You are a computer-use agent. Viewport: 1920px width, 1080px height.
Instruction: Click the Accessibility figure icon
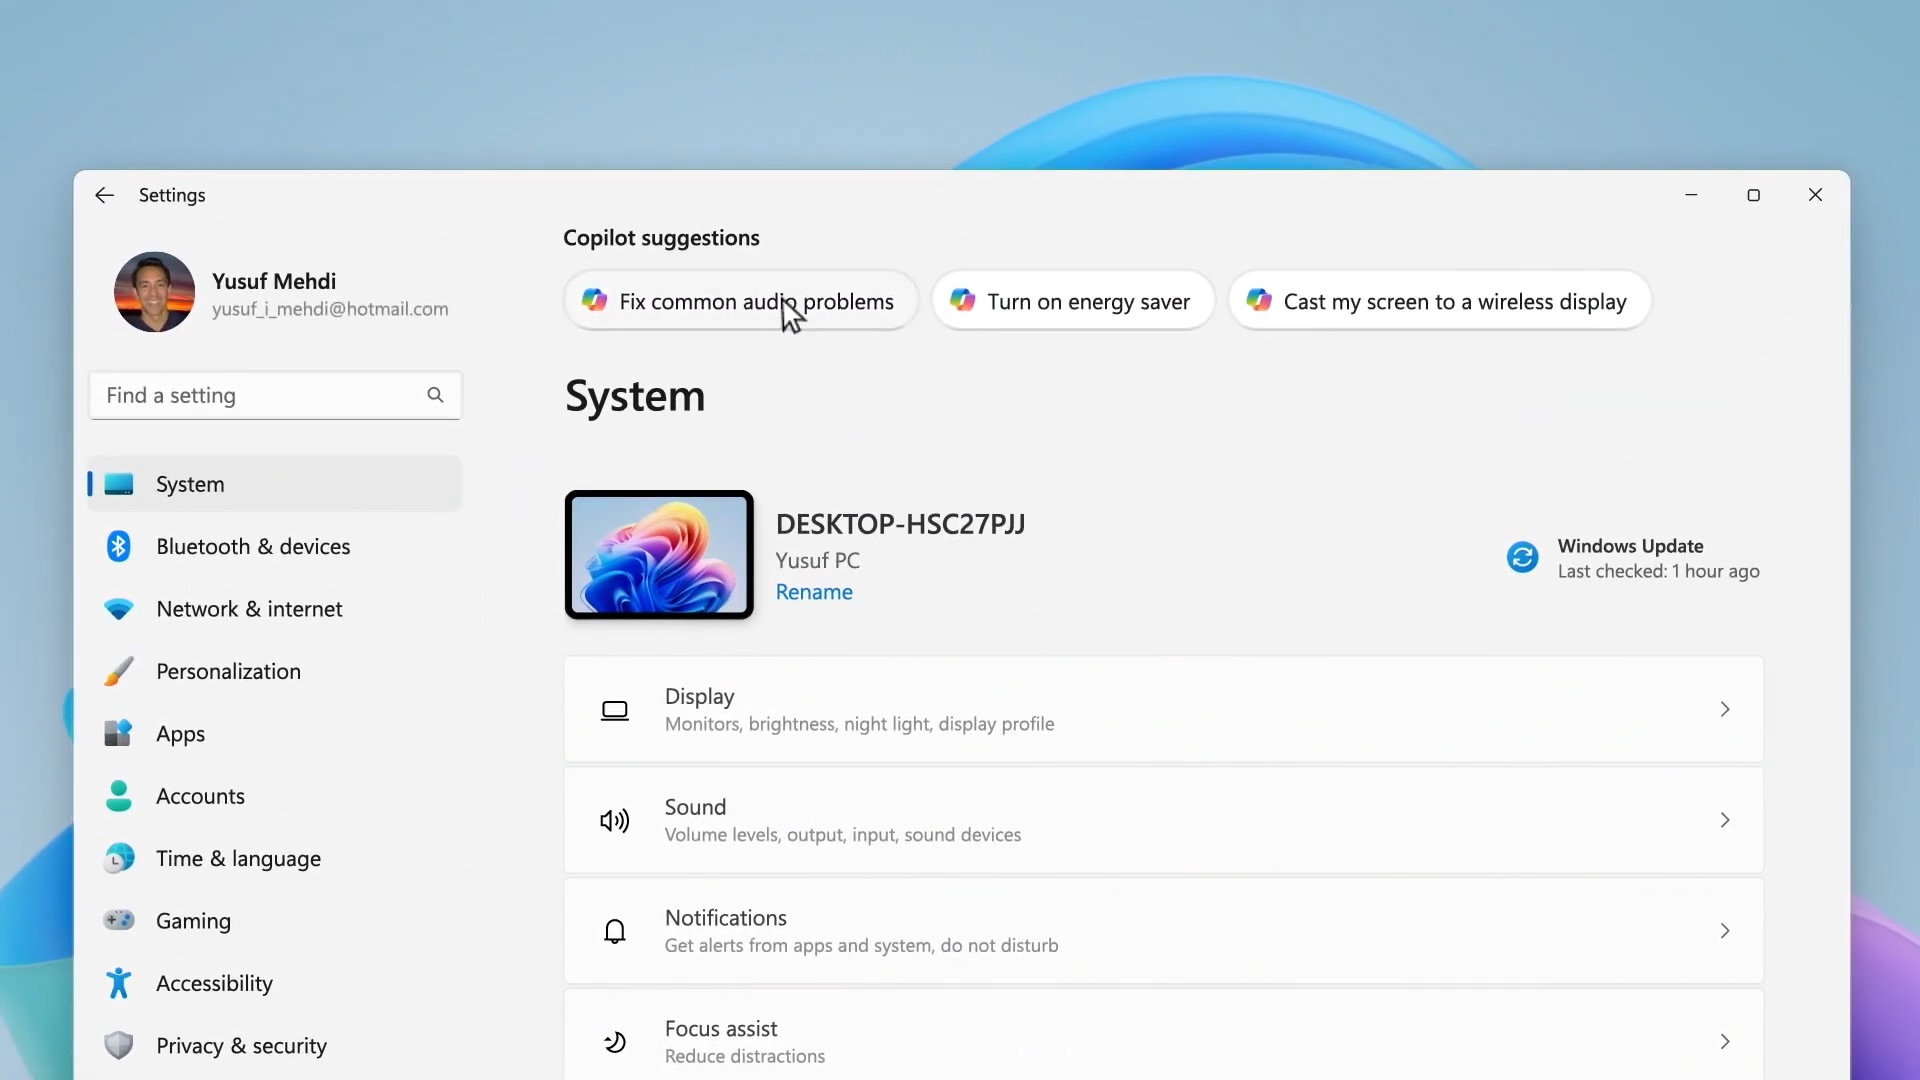[x=119, y=983]
